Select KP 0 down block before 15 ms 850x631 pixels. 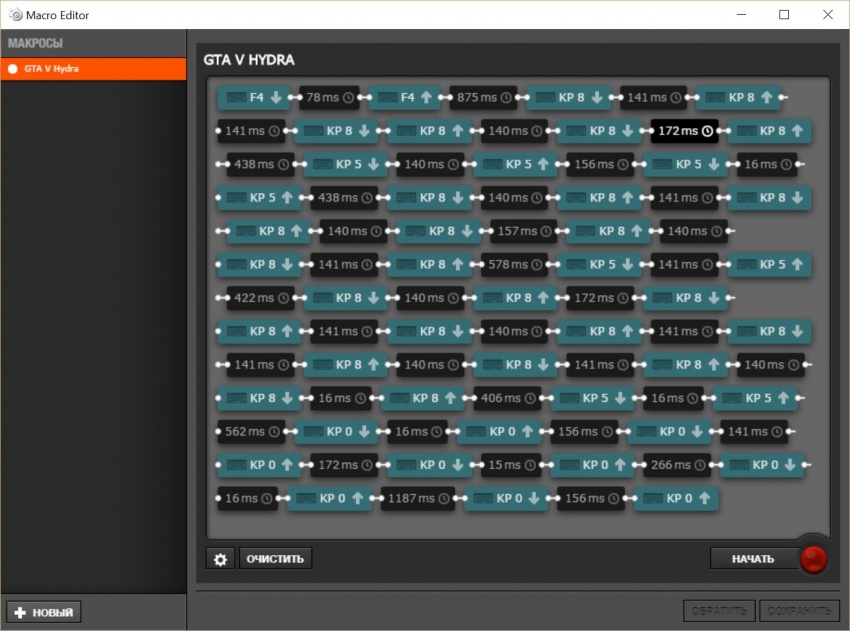tap(429, 465)
